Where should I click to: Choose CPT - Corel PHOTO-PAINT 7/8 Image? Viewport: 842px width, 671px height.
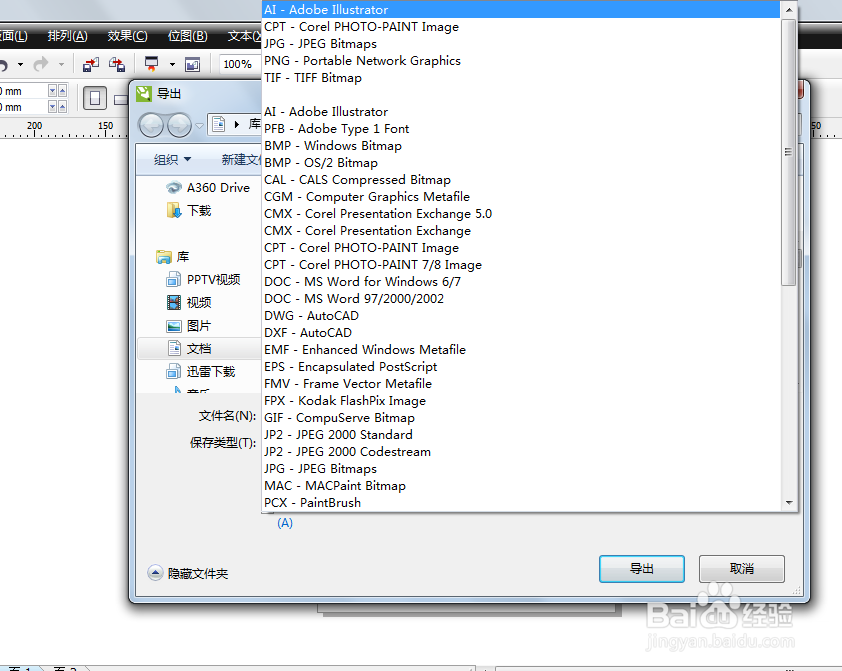[x=520, y=265]
